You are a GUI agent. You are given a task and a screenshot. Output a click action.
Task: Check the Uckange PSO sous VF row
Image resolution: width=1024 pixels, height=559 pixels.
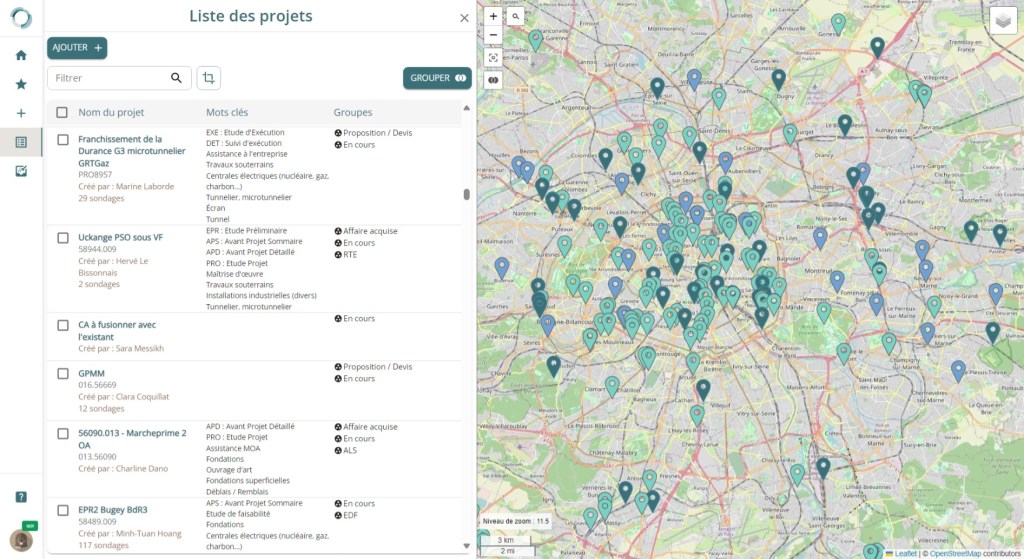[62, 238]
